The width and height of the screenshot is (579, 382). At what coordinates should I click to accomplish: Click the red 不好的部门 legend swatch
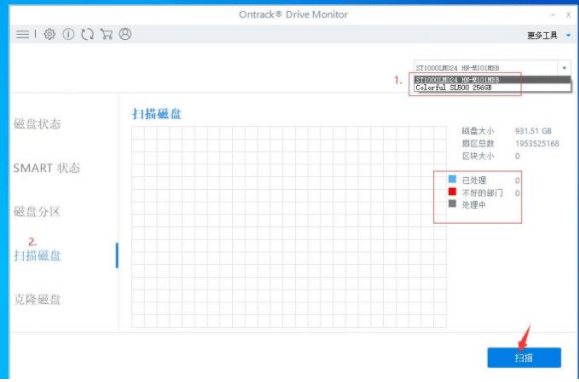tap(452, 192)
